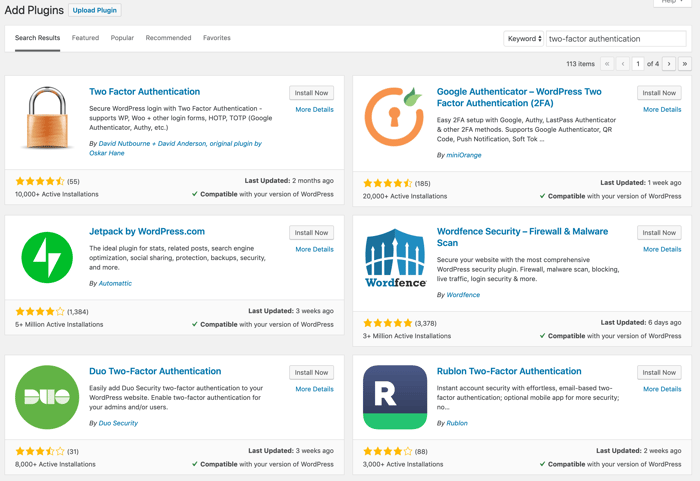Viewport: 700px width, 481px height.
Task: Click '20,000+ Active Installations' text
Action: (405, 196)
